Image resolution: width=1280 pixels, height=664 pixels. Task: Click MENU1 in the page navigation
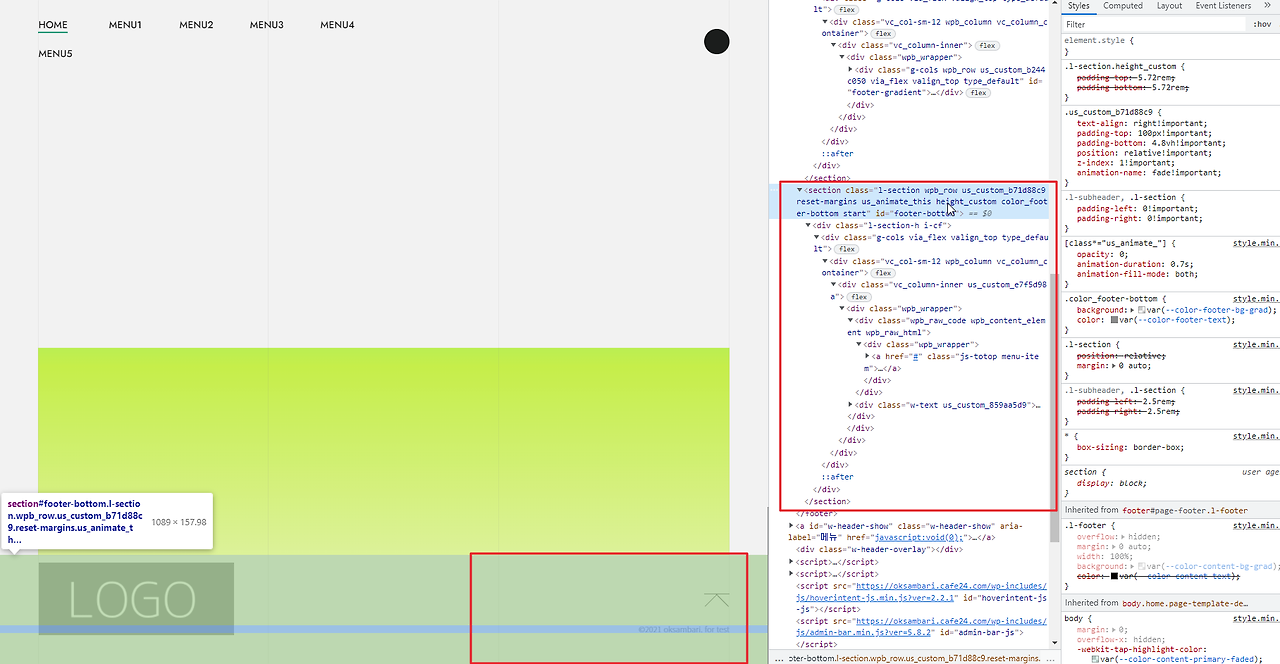tap(125, 25)
